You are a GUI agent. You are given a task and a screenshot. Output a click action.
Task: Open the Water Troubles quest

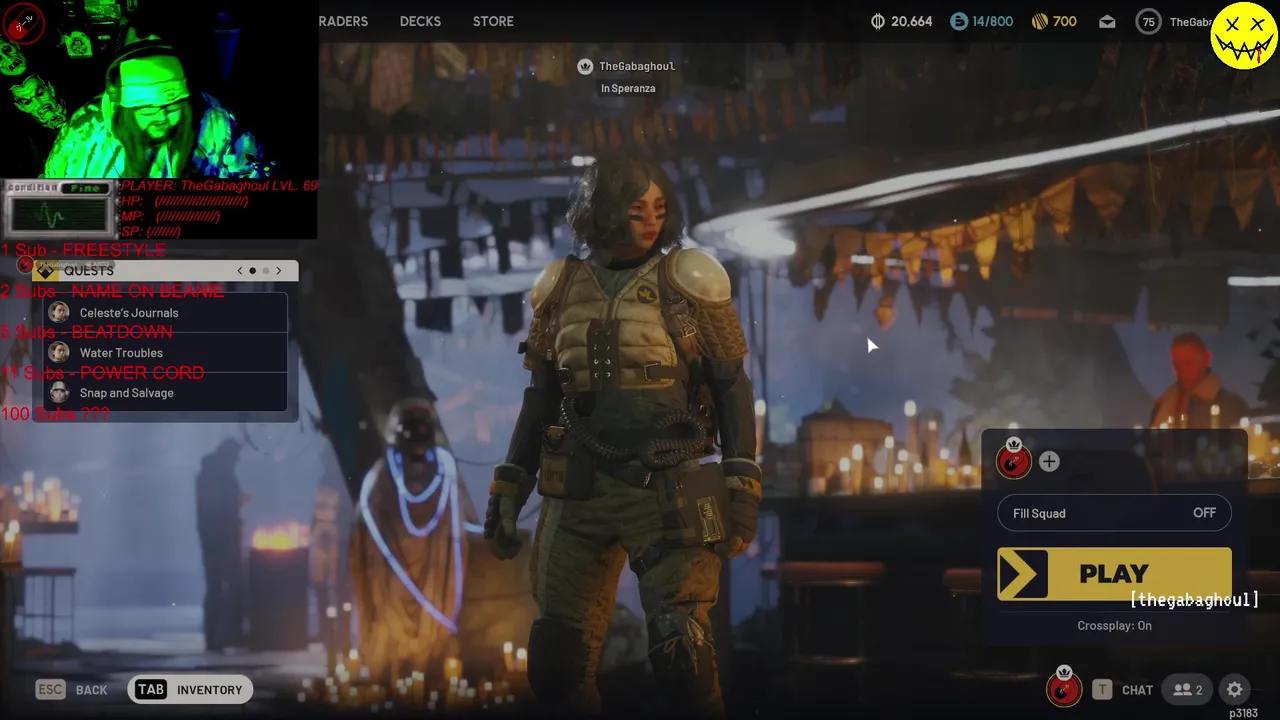pos(166,353)
